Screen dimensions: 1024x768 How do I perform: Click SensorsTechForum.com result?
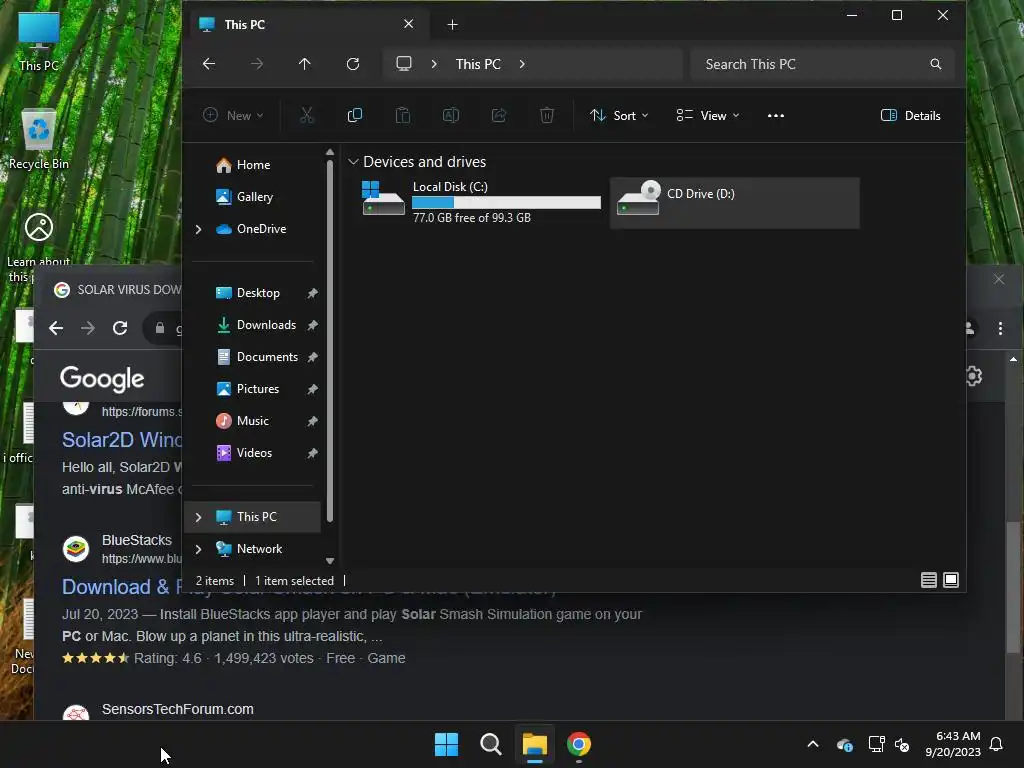(178, 709)
